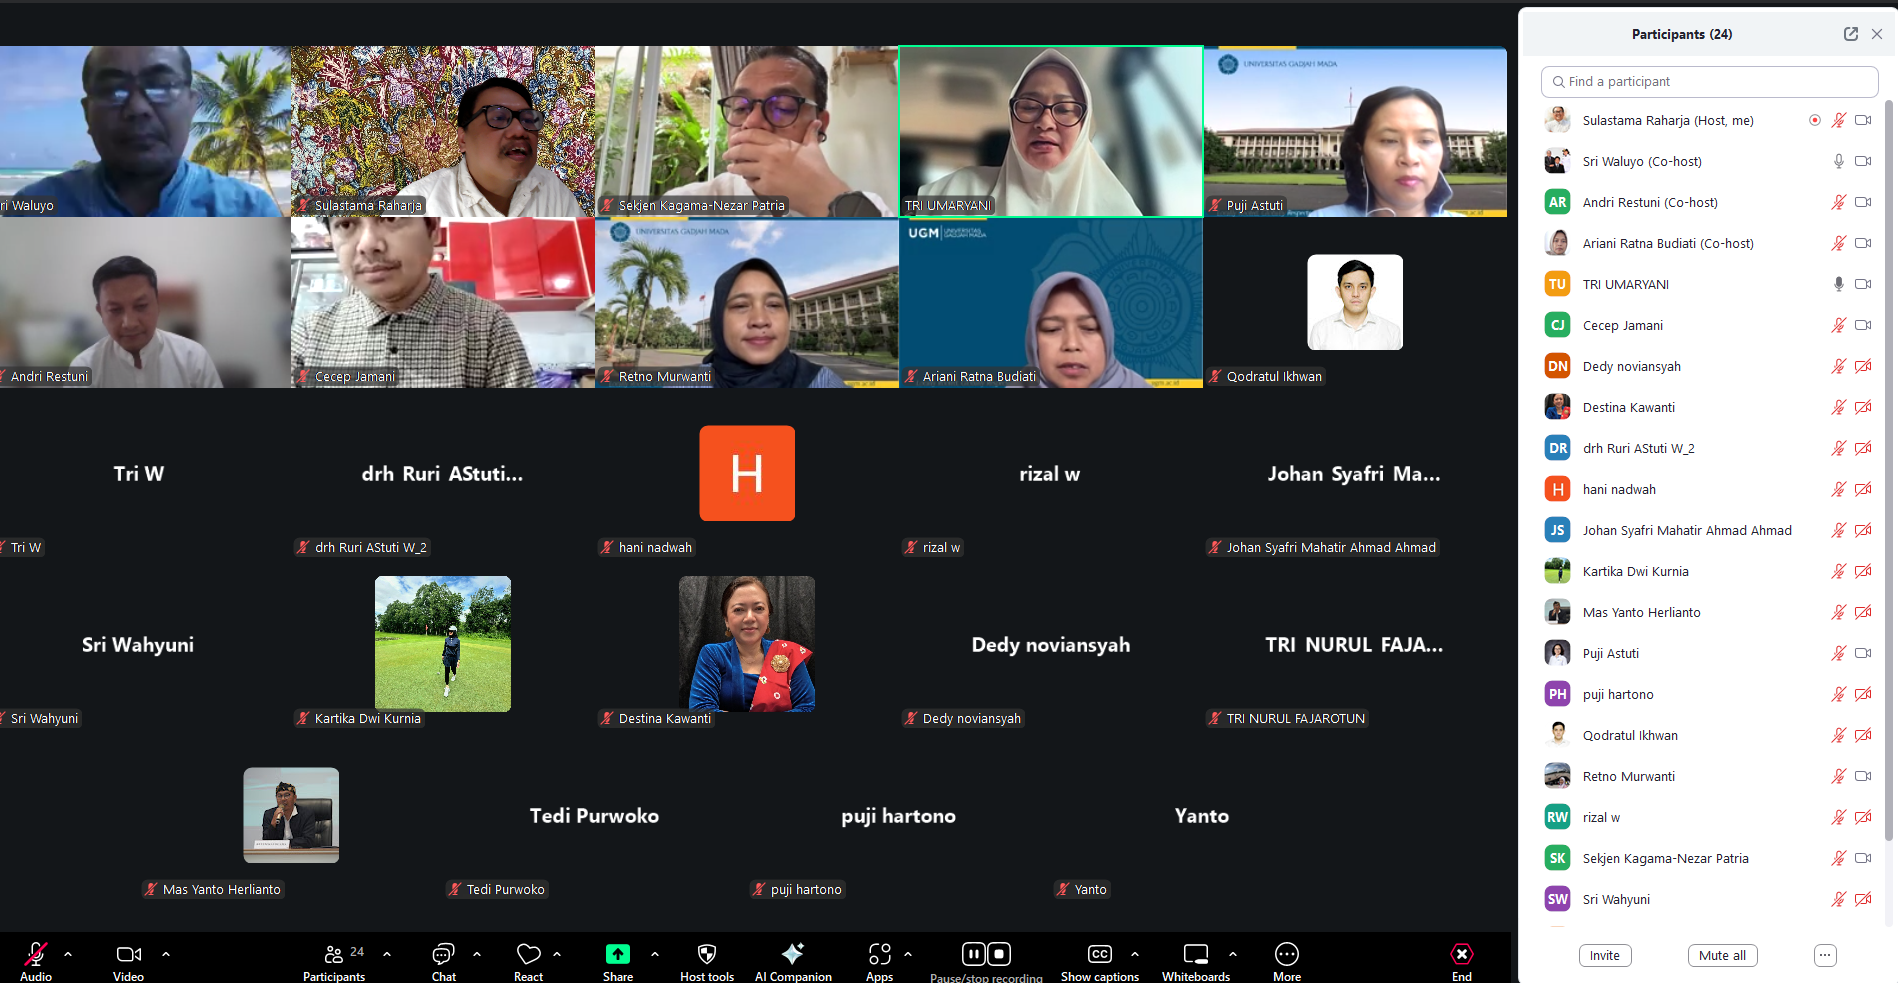
Task: Open the Whiteboards tool
Action: pos(1195,955)
